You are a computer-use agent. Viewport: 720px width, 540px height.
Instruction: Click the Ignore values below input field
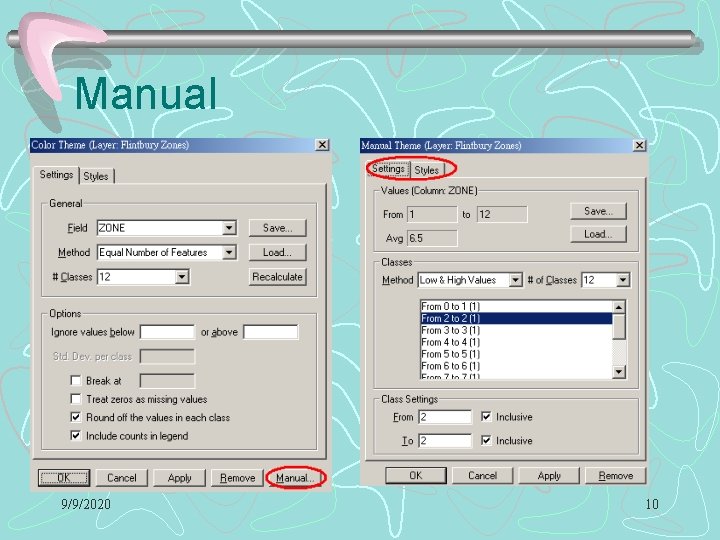point(167,332)
